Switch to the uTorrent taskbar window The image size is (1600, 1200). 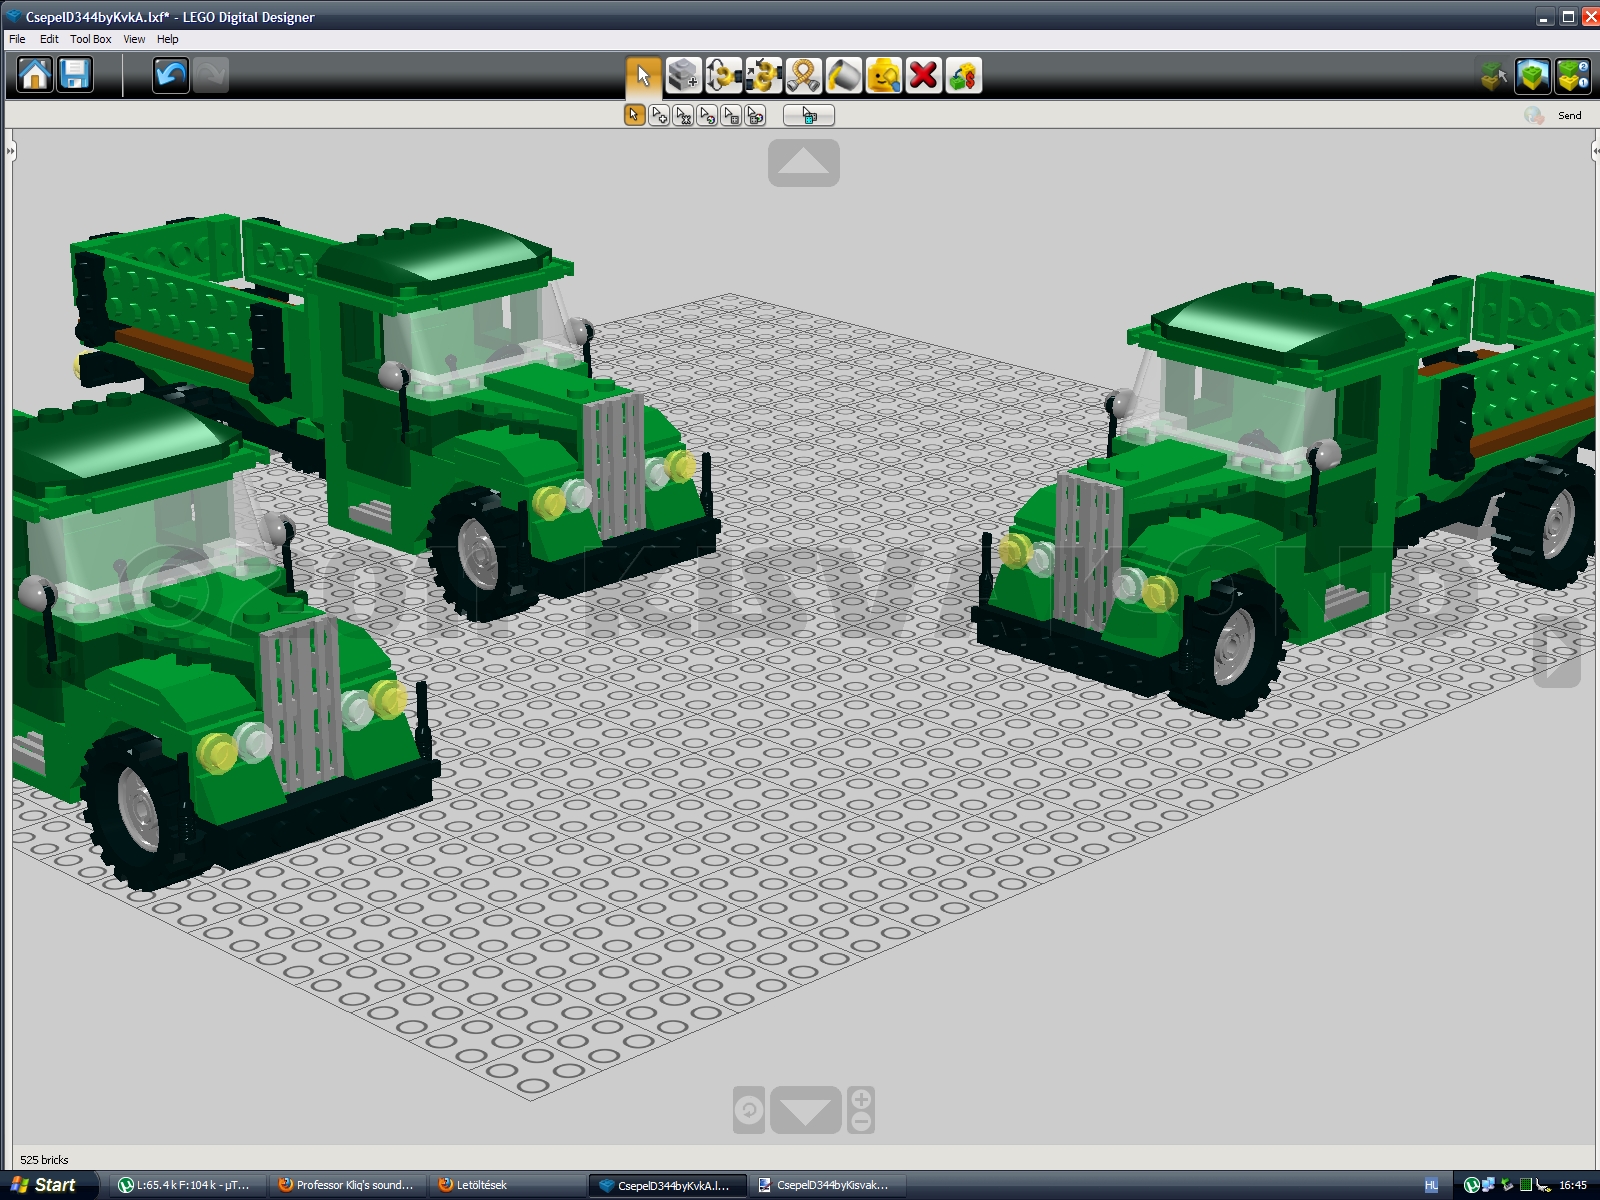pos(186,1185)
